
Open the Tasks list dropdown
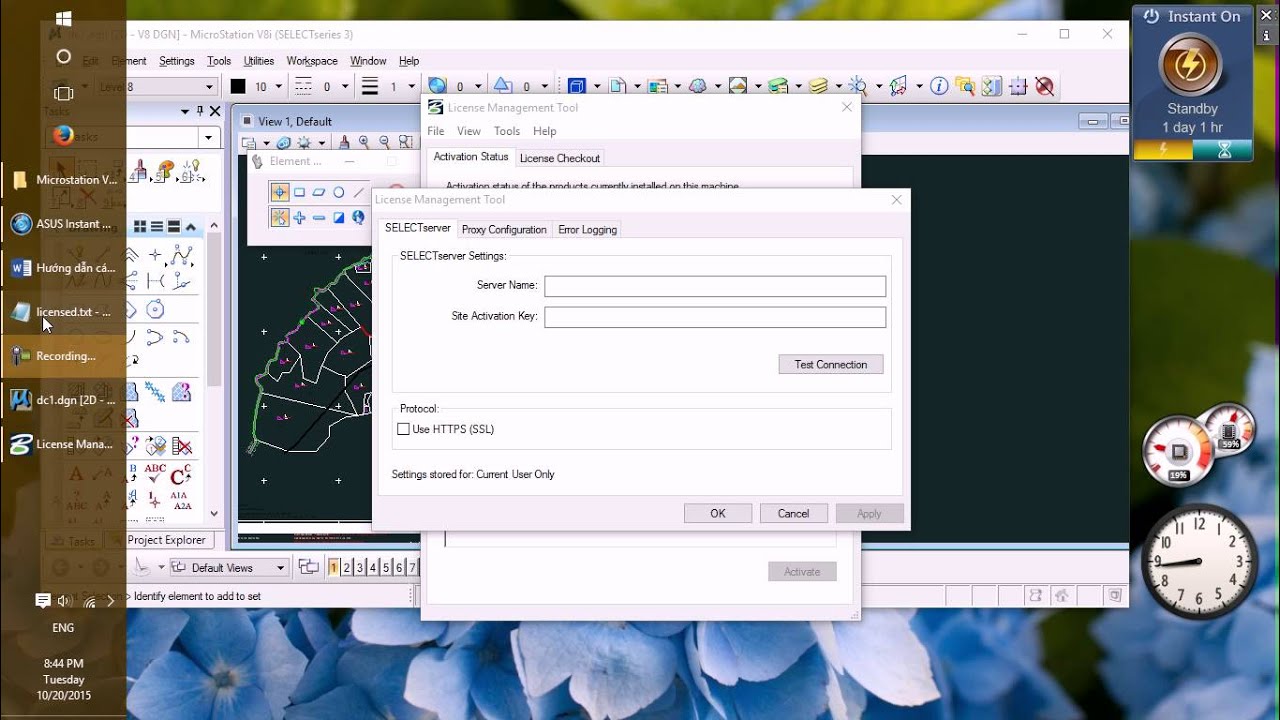[x=209, y=137]
